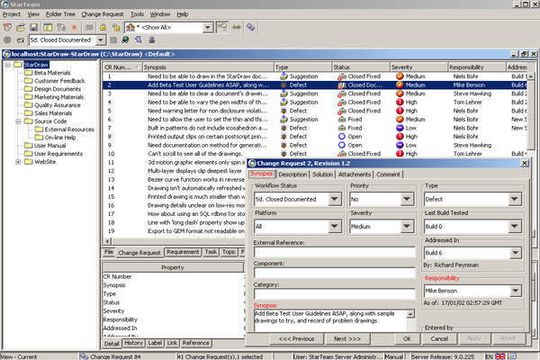Screen dimensions: 540x360
Task: Open the Show All filter dropdown
Action: (x=208, y=28)
